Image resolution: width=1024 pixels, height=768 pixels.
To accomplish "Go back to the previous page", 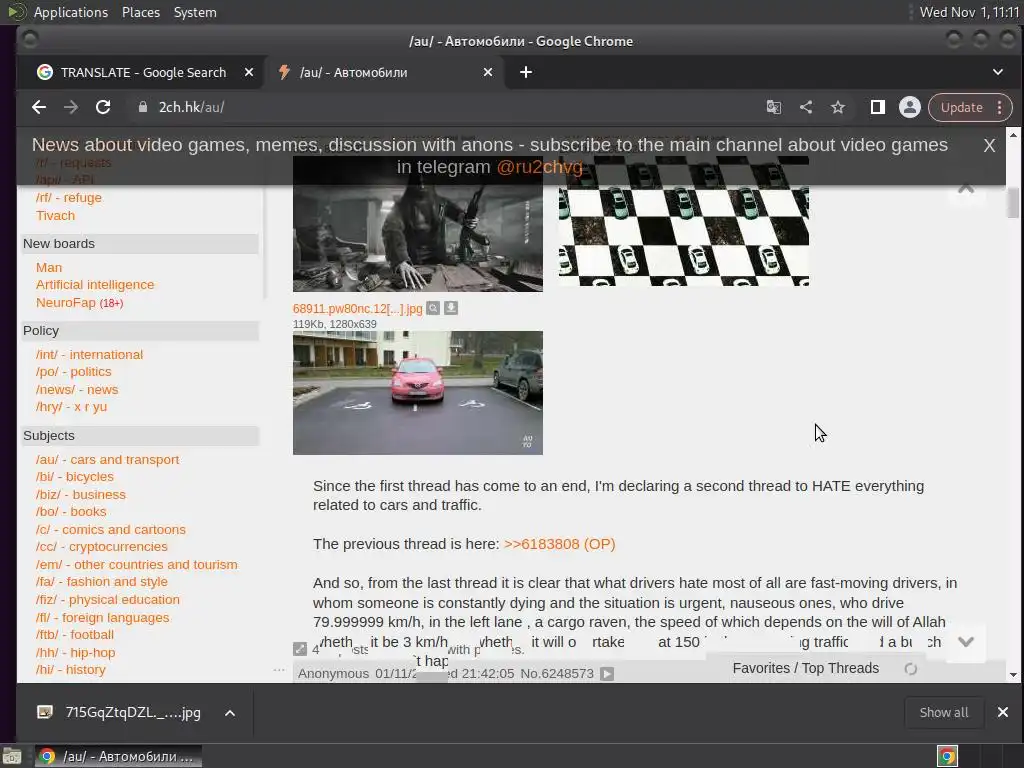I will (39, 107).
